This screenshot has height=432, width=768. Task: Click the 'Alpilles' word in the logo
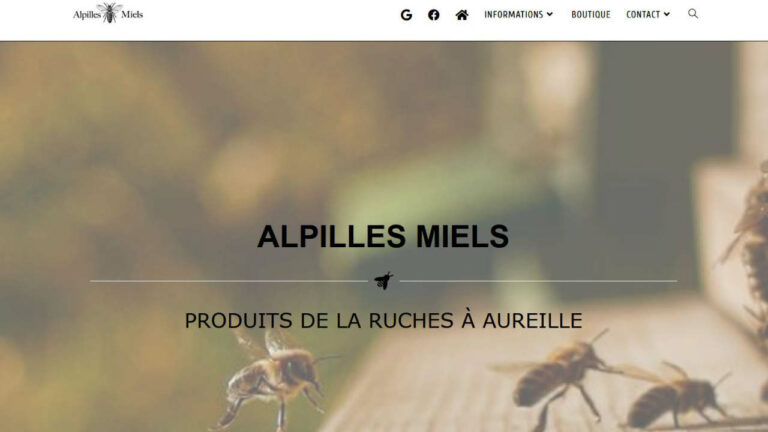pyautogui.click(x=87, y=15)
